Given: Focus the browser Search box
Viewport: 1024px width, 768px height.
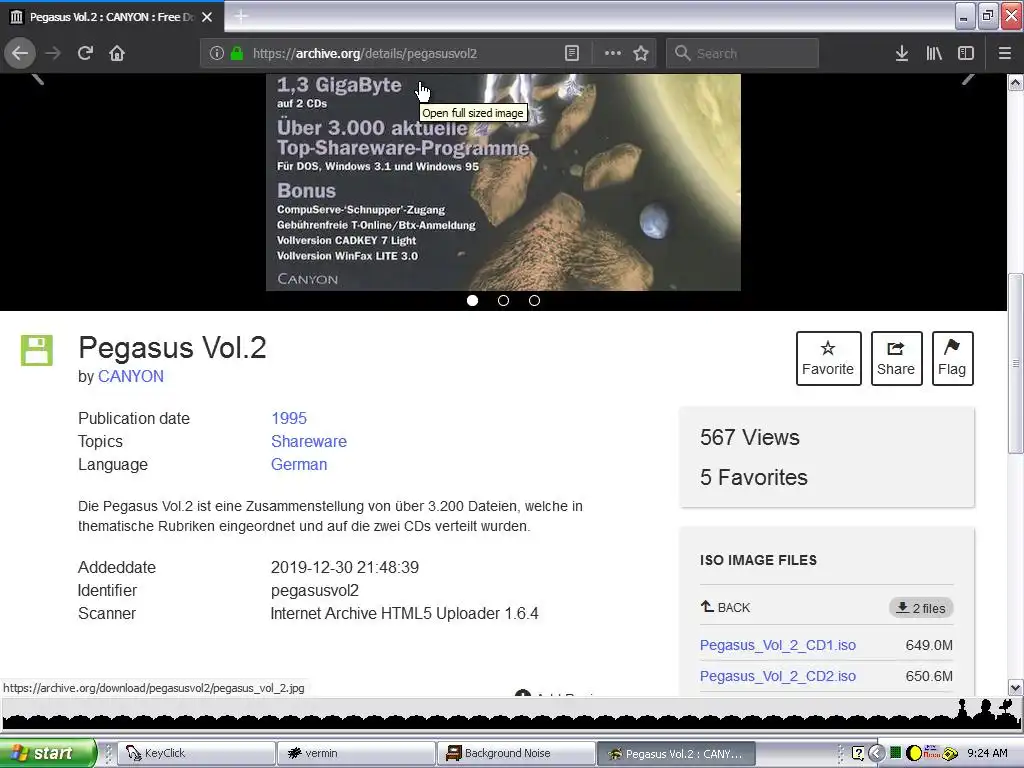Looking at the screenshot, I should coord(742,53).
